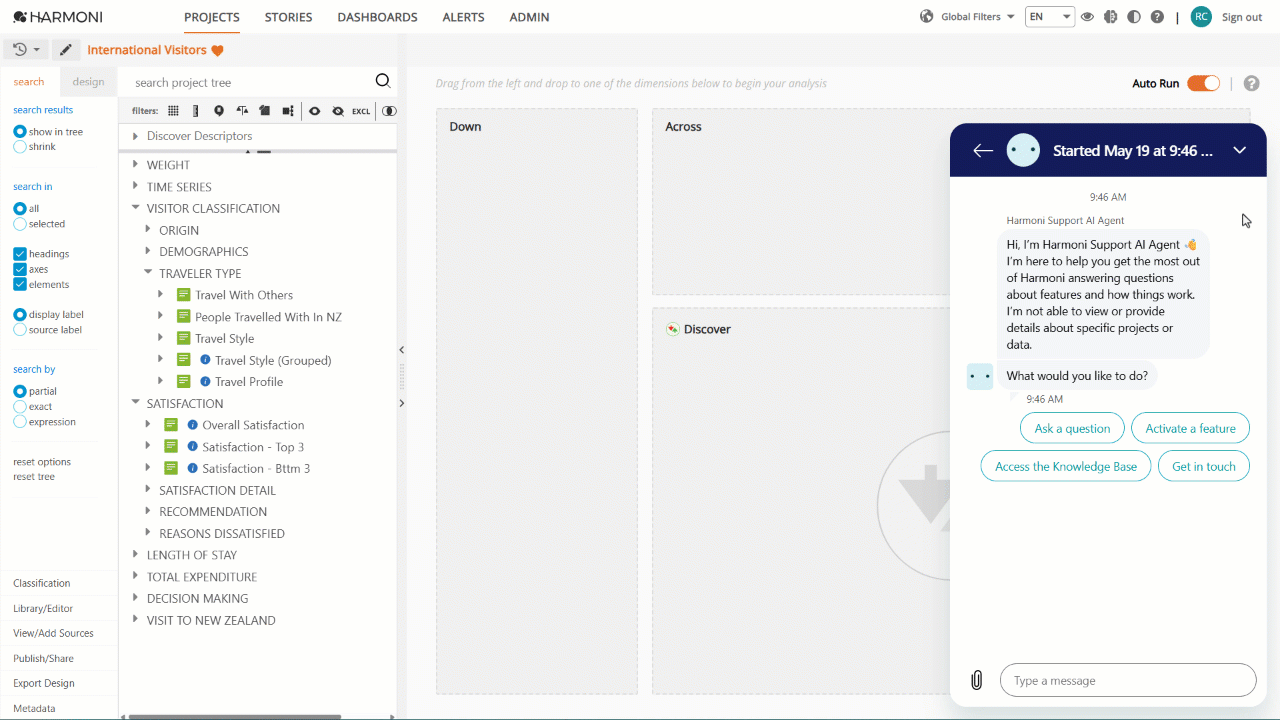Open the Global Filters dropdown
The height and width of the screenshot is (720, 1280).
pos(967,17)
